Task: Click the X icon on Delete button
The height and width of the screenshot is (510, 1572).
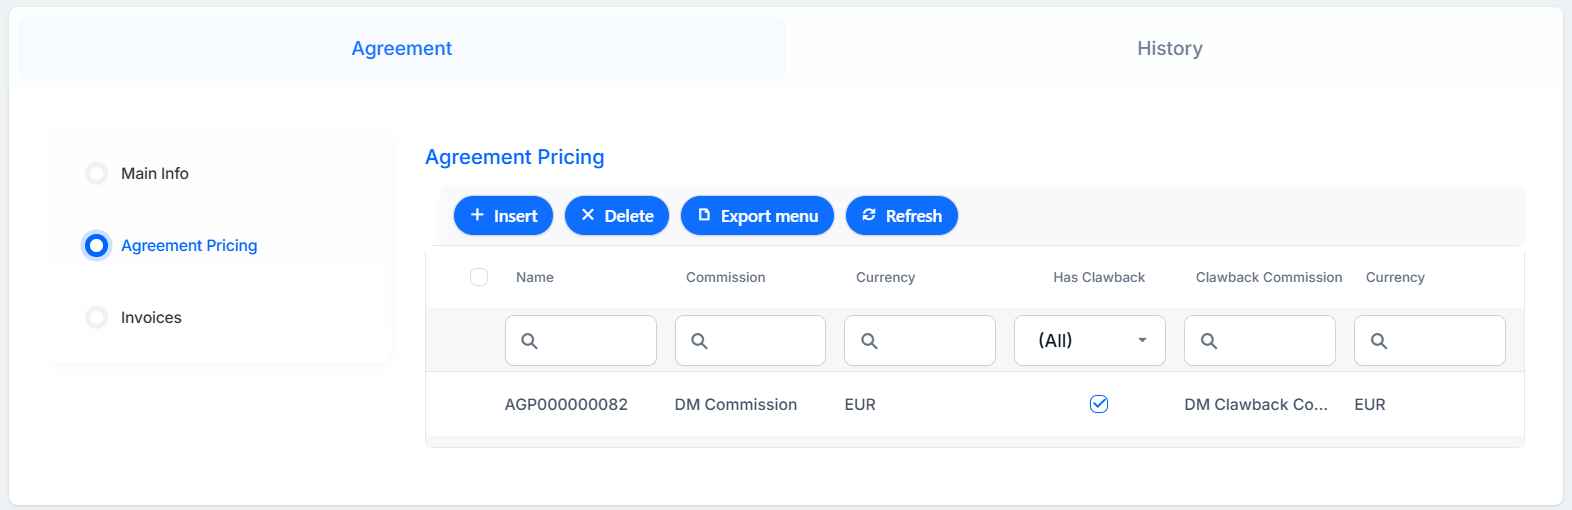Action: tap(588, 215)
